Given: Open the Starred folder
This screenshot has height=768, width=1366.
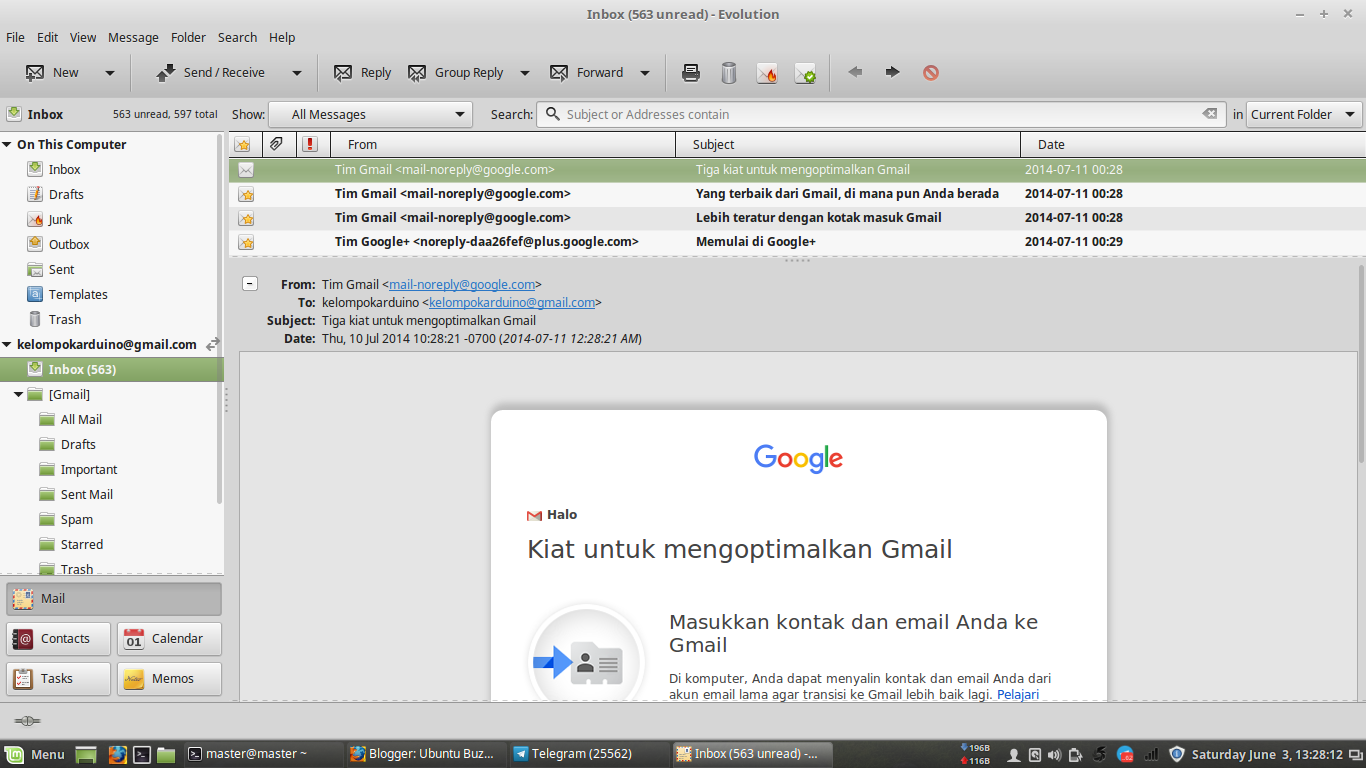Looking at the screenshot, I should pyautogui.click(x=81, y=545).
